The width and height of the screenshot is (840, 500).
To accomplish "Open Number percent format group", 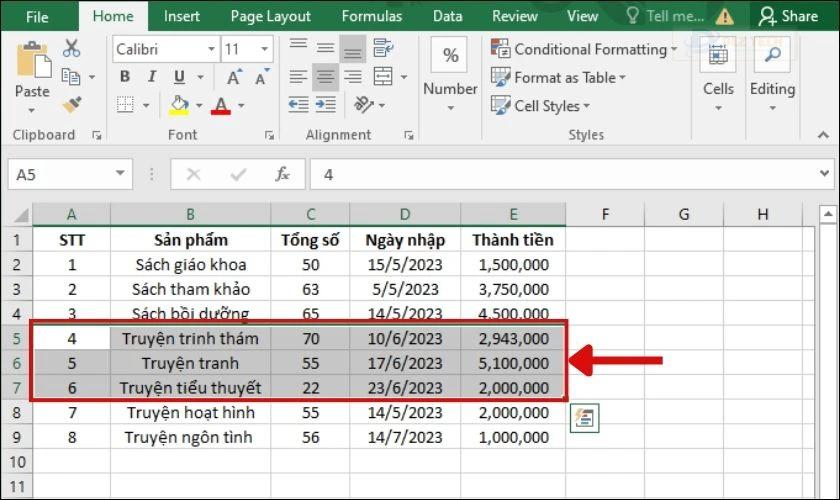I will pos(450,55).
